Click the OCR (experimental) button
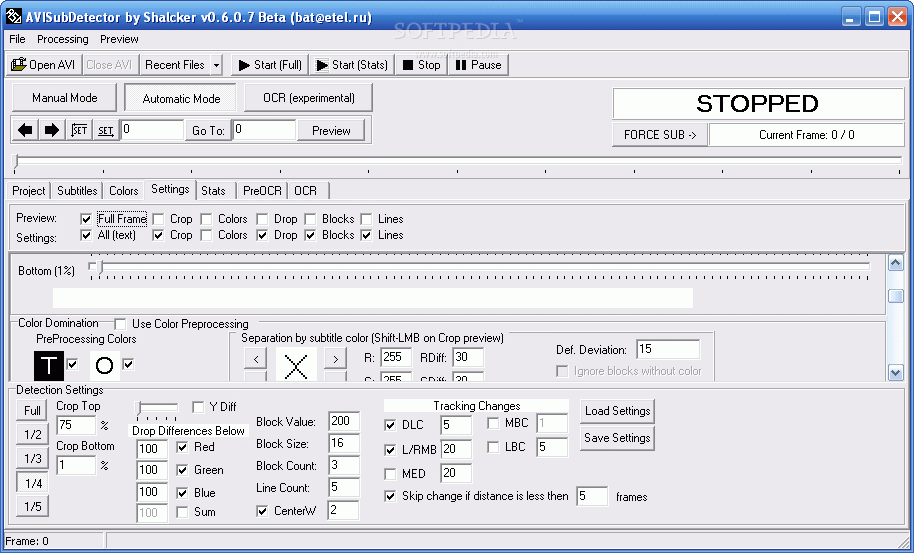Screen dimensions: 914x553 [308, 98]
